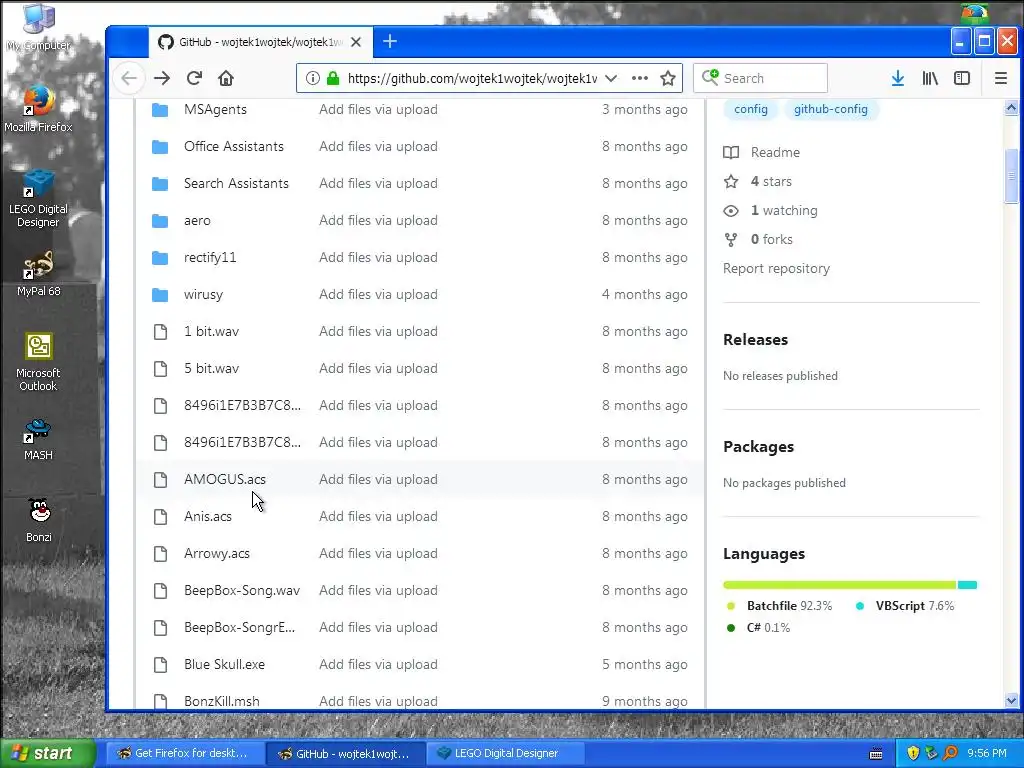This screenshot has width=1024, height=768.
Task: Click the cyan VBScript language bar segment
Action: [x=967, y=585]
